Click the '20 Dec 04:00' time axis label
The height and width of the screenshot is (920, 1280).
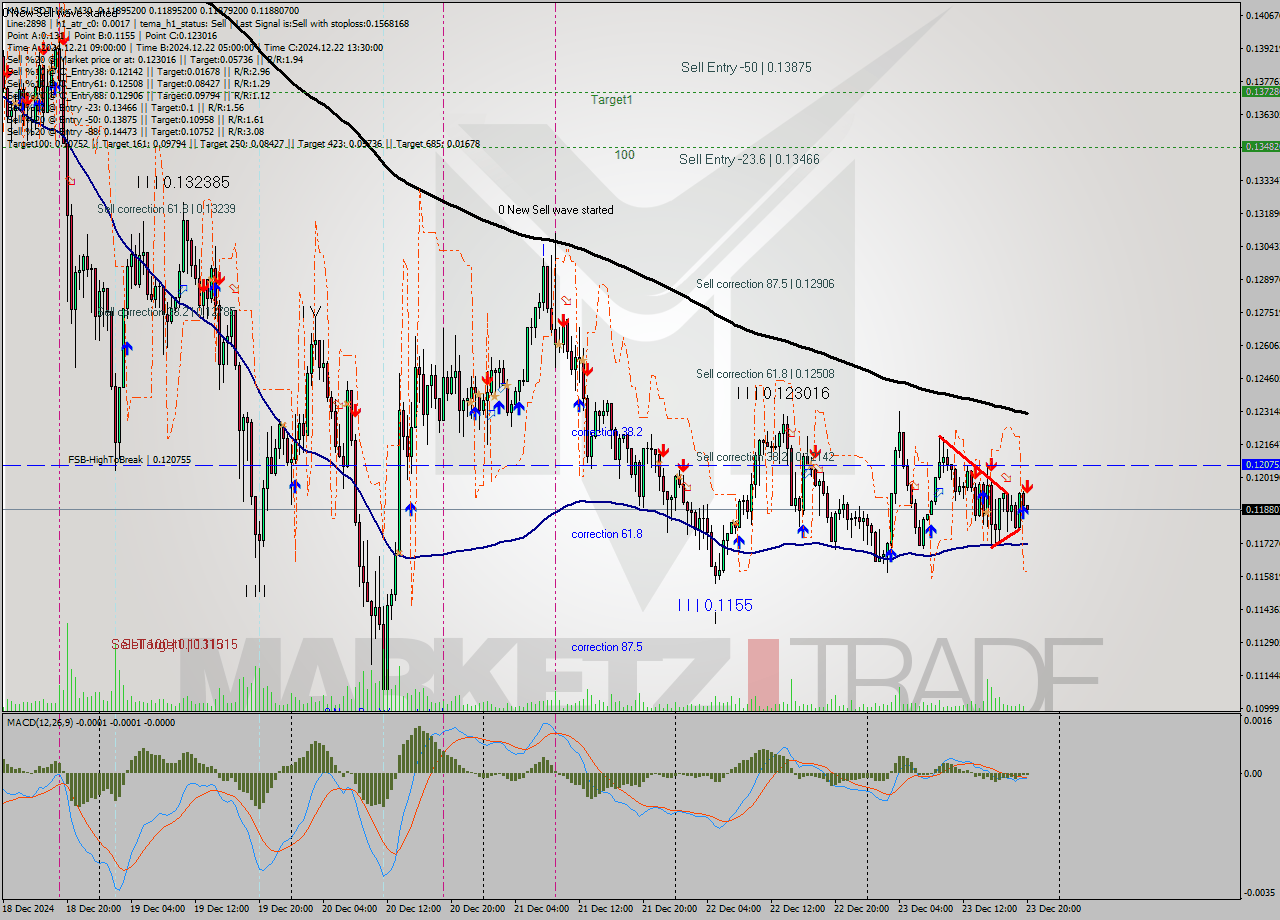click(x=351, y=908)
